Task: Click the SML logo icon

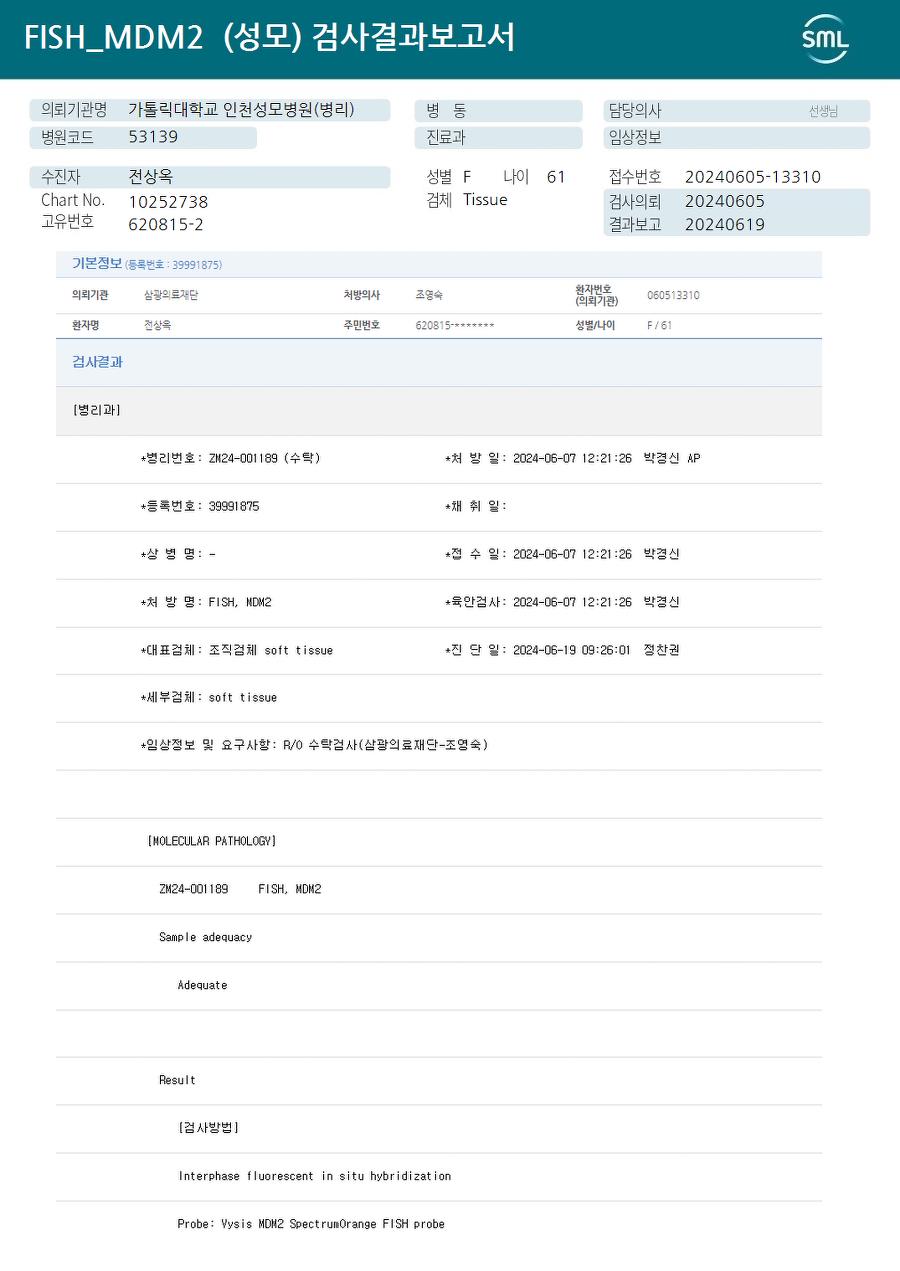Action: tap(825, 39)
